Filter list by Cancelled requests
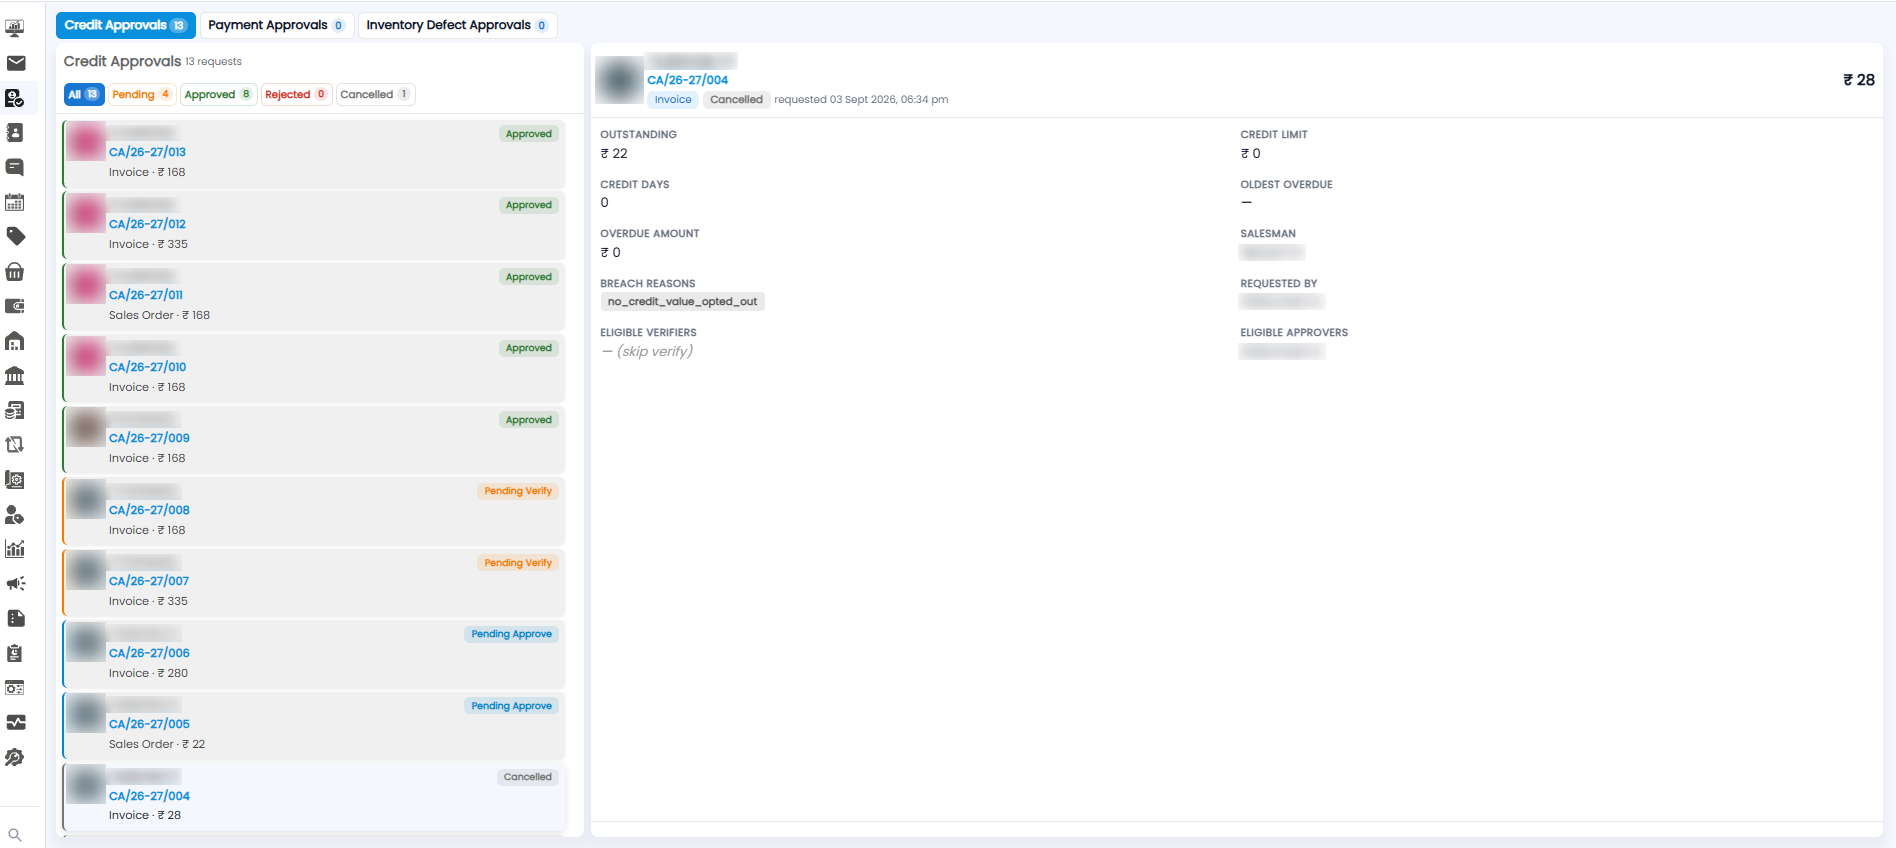This screenshot has height=848, width=1896. click(375, 94)
